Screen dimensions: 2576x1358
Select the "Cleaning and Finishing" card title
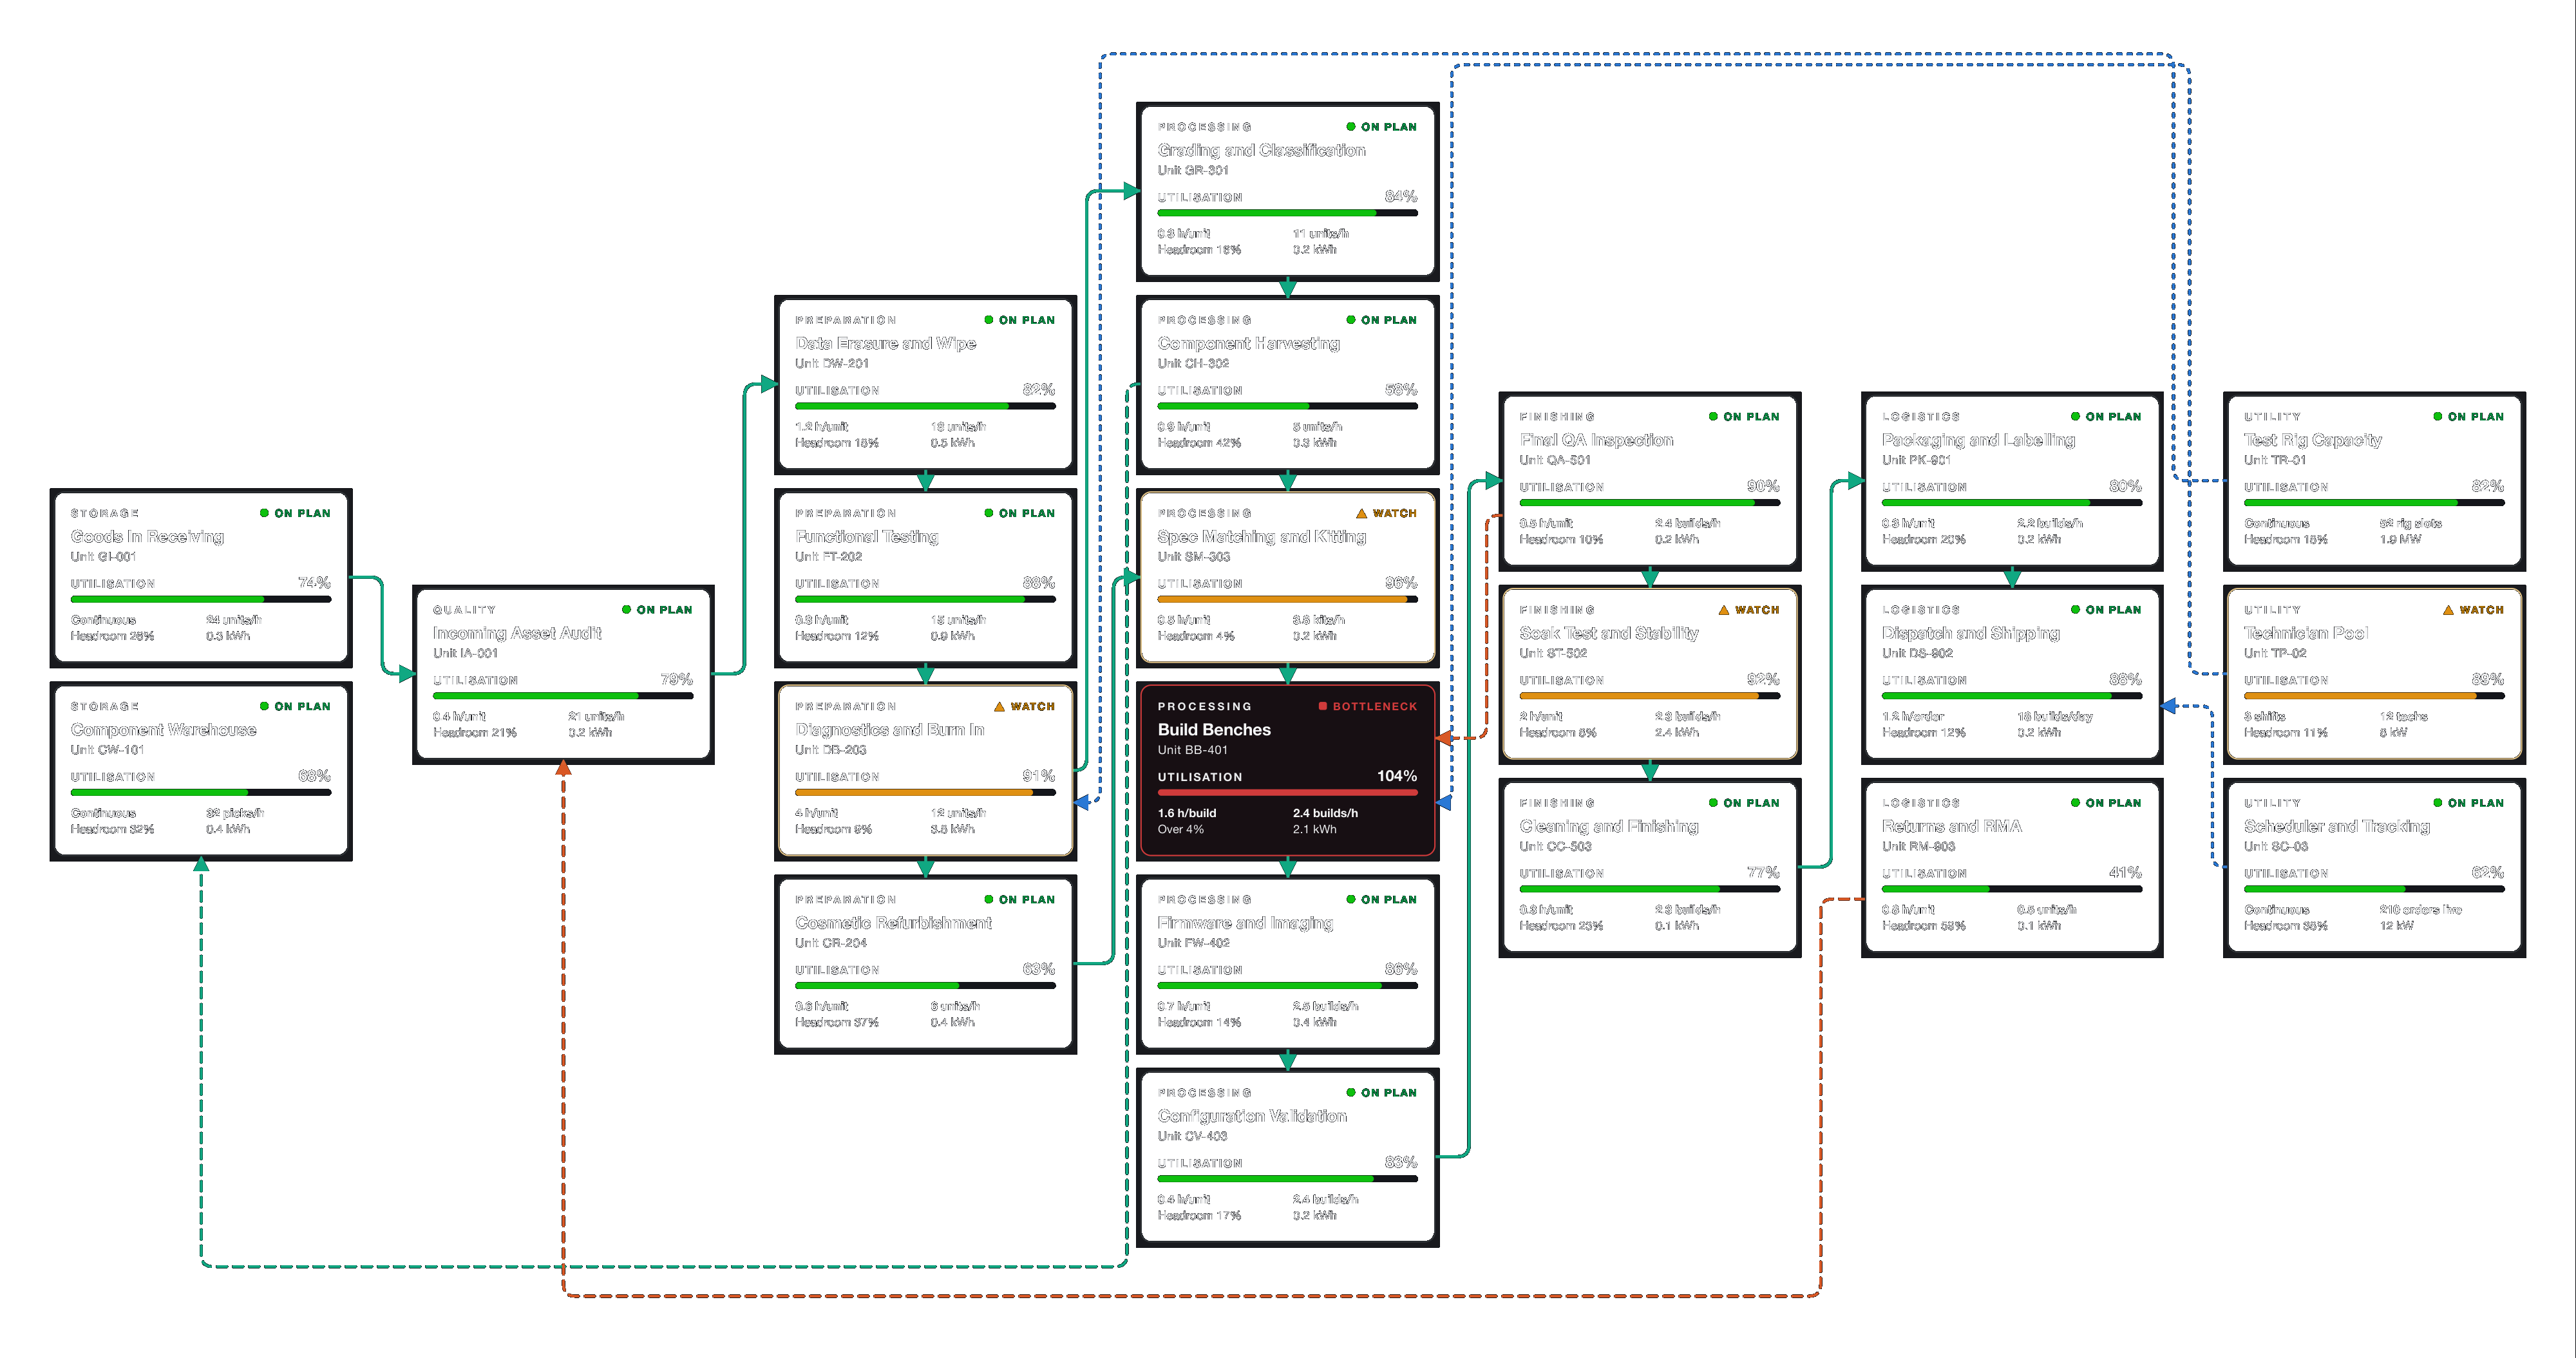point(1609,826)
